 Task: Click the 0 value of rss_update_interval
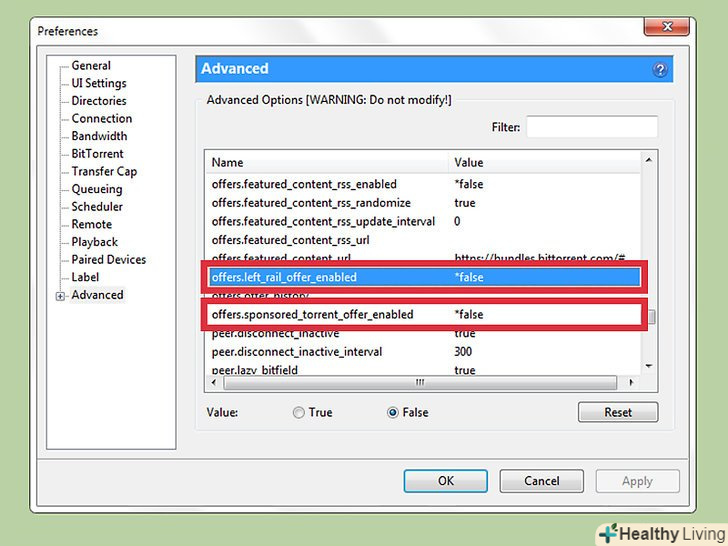coord(457,221)
